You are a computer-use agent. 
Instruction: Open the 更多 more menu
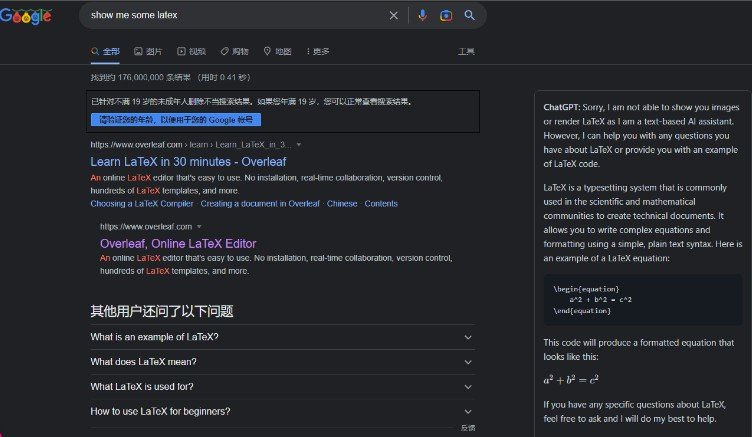(318, 51)
